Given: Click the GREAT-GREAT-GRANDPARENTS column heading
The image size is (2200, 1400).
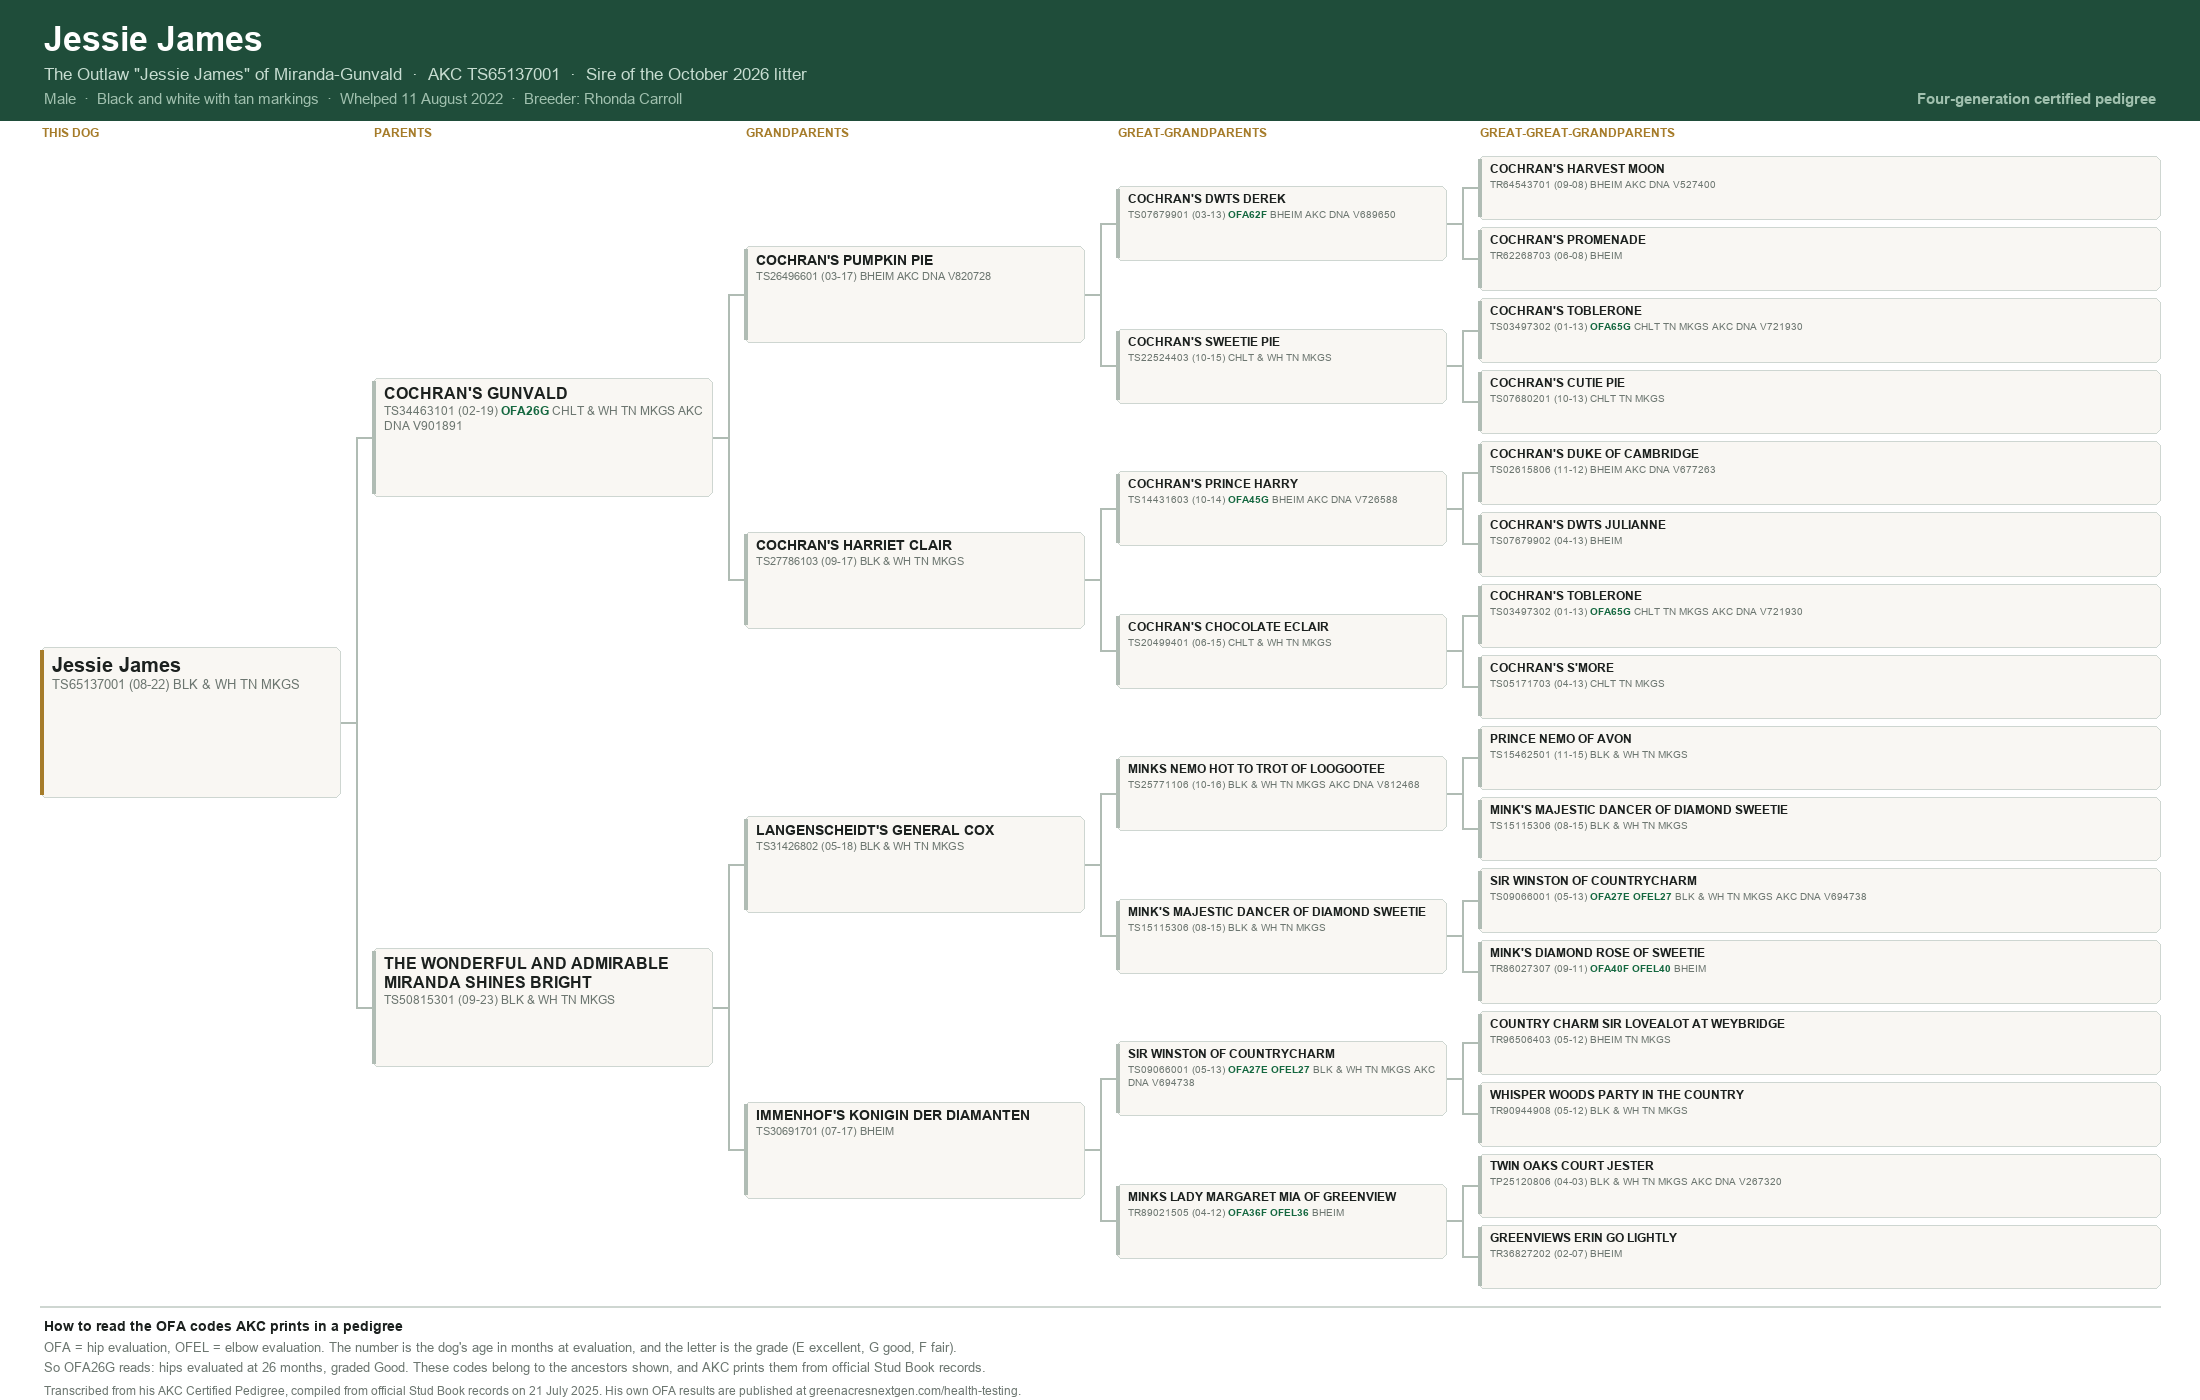Looking at the screenshot, I should point(1577,133).
